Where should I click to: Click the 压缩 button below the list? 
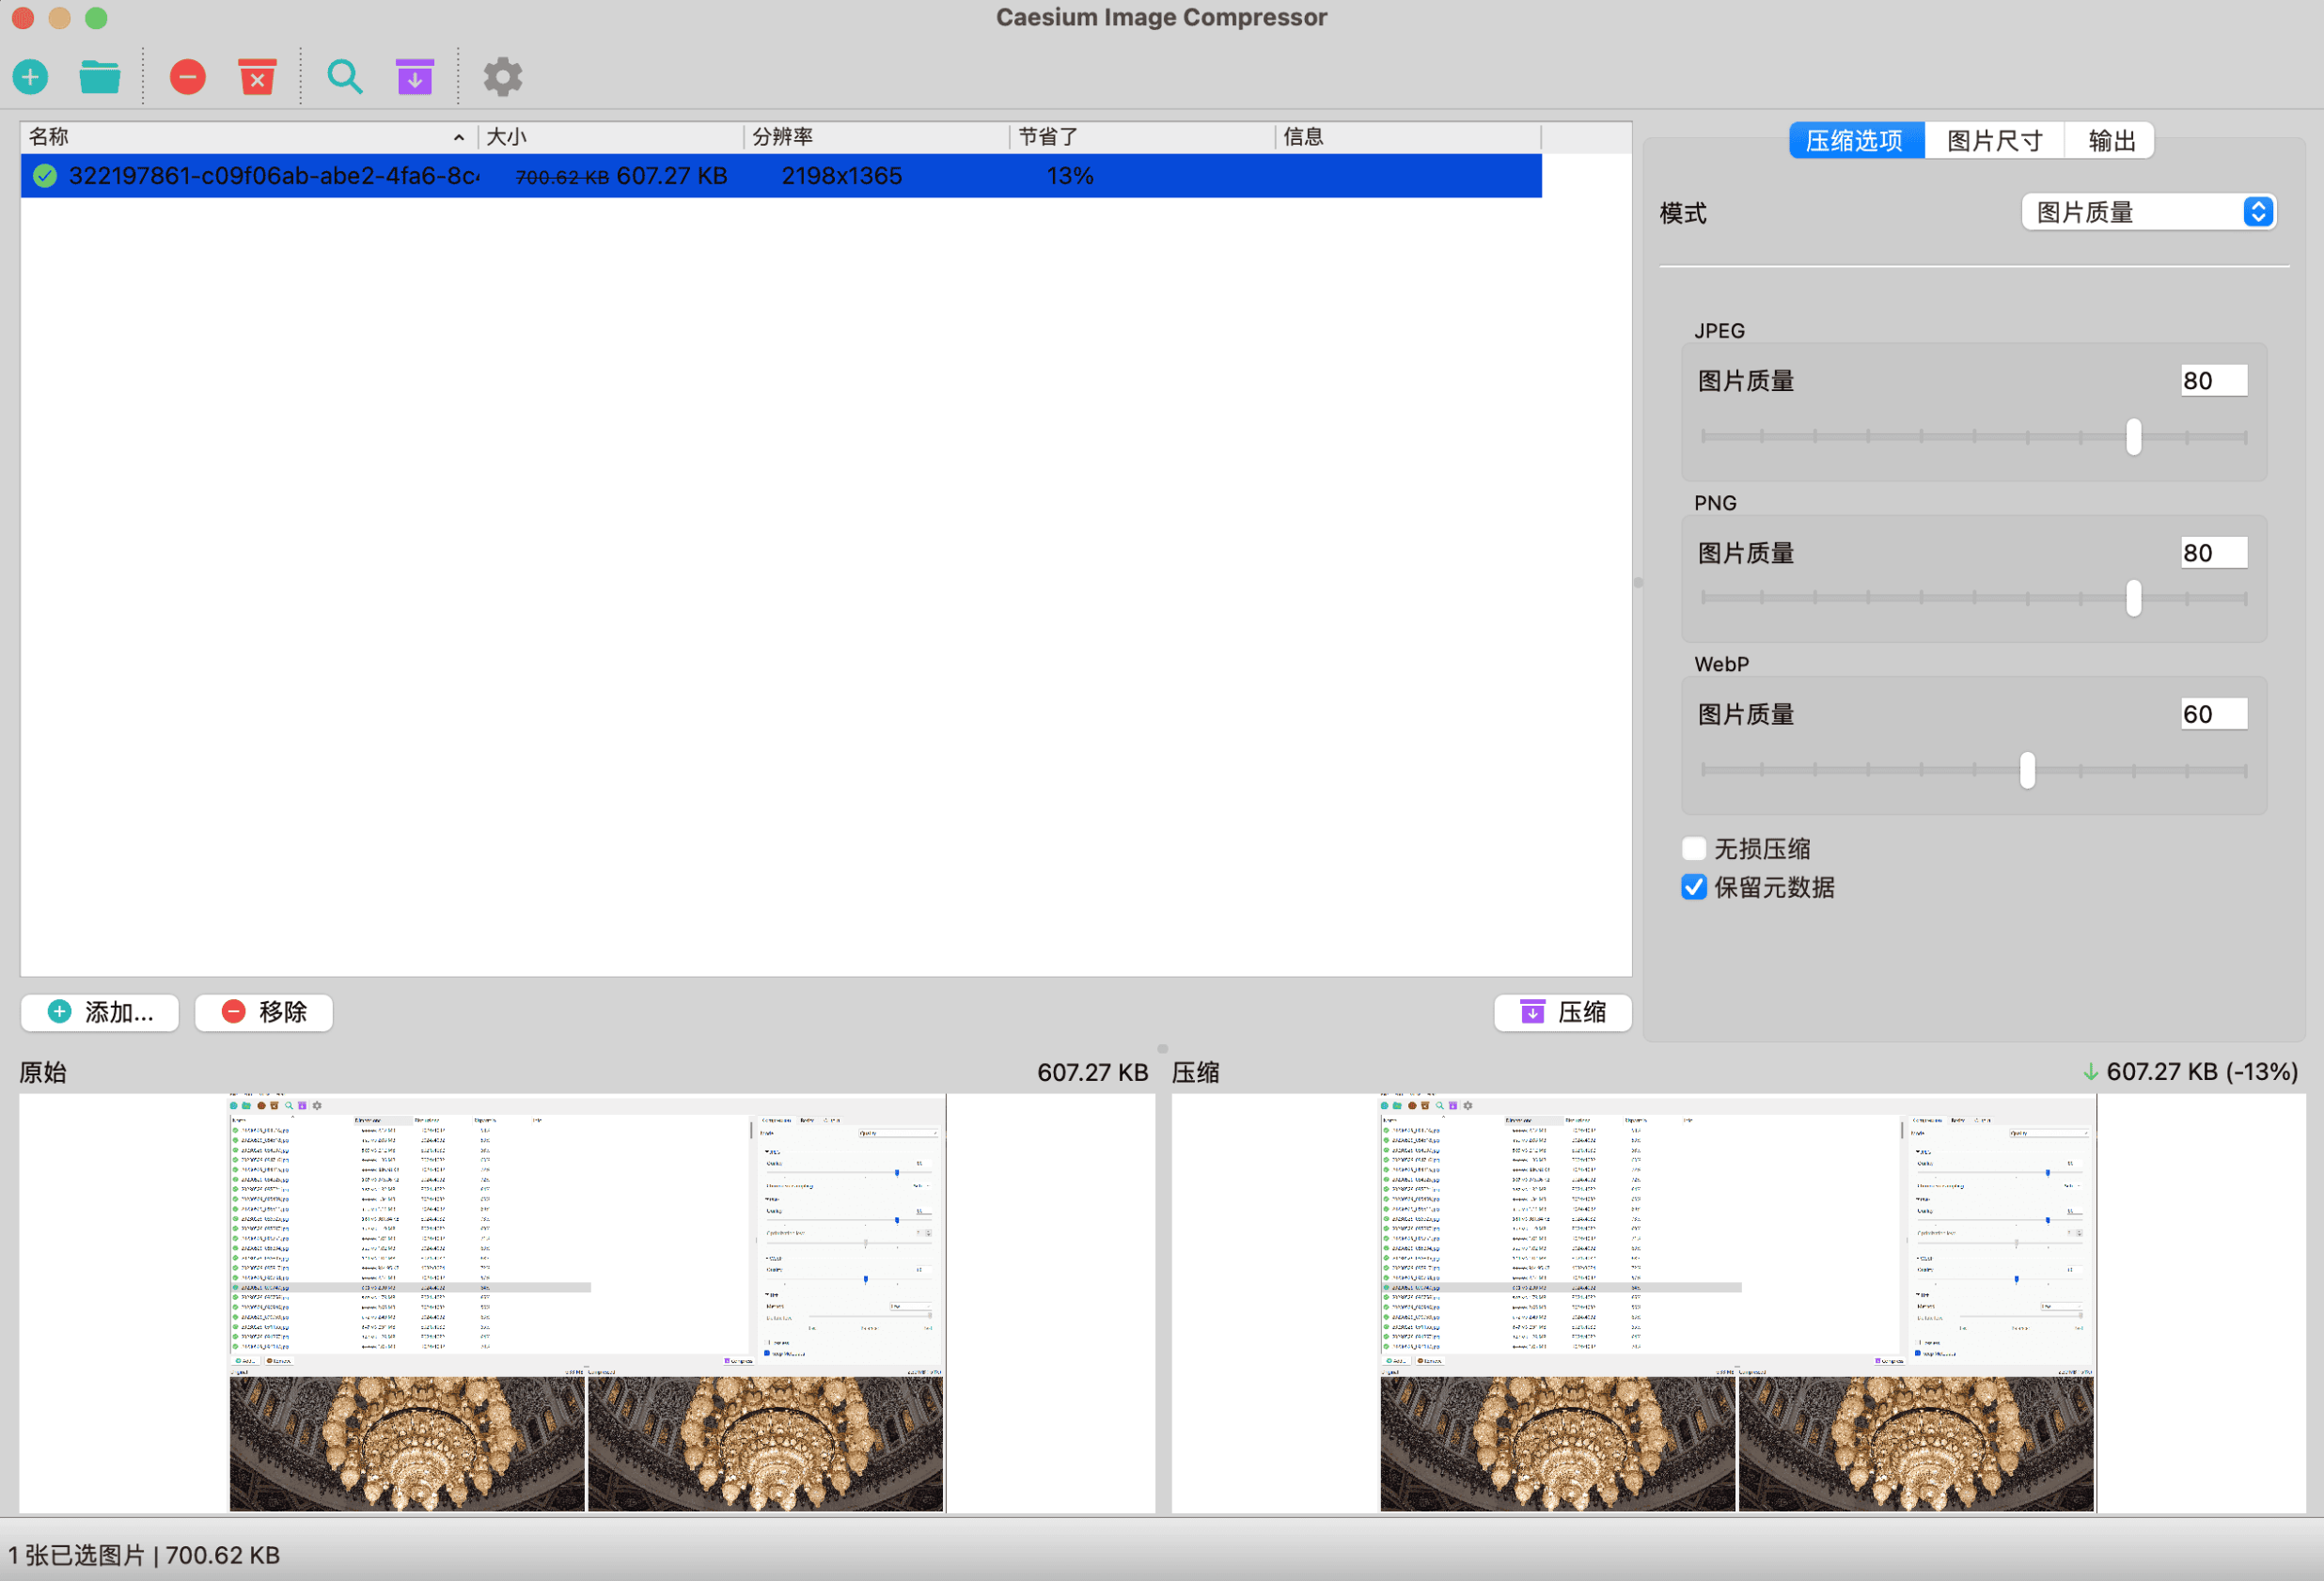point(1563,1012)
